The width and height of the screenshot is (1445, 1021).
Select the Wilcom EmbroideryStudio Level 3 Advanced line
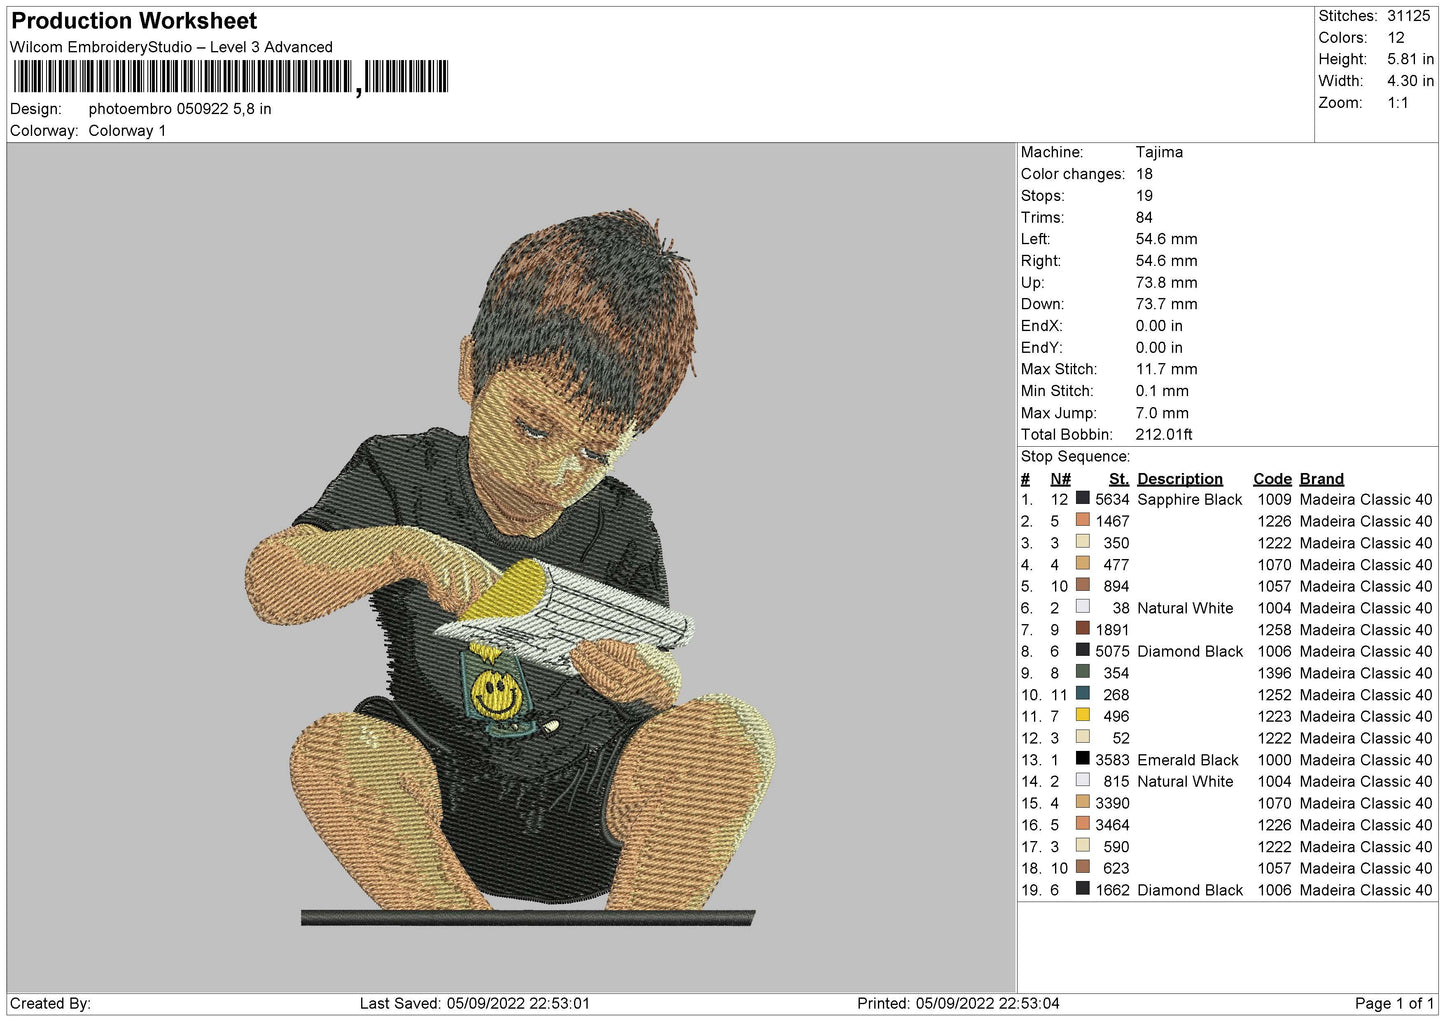pos(171,47)
